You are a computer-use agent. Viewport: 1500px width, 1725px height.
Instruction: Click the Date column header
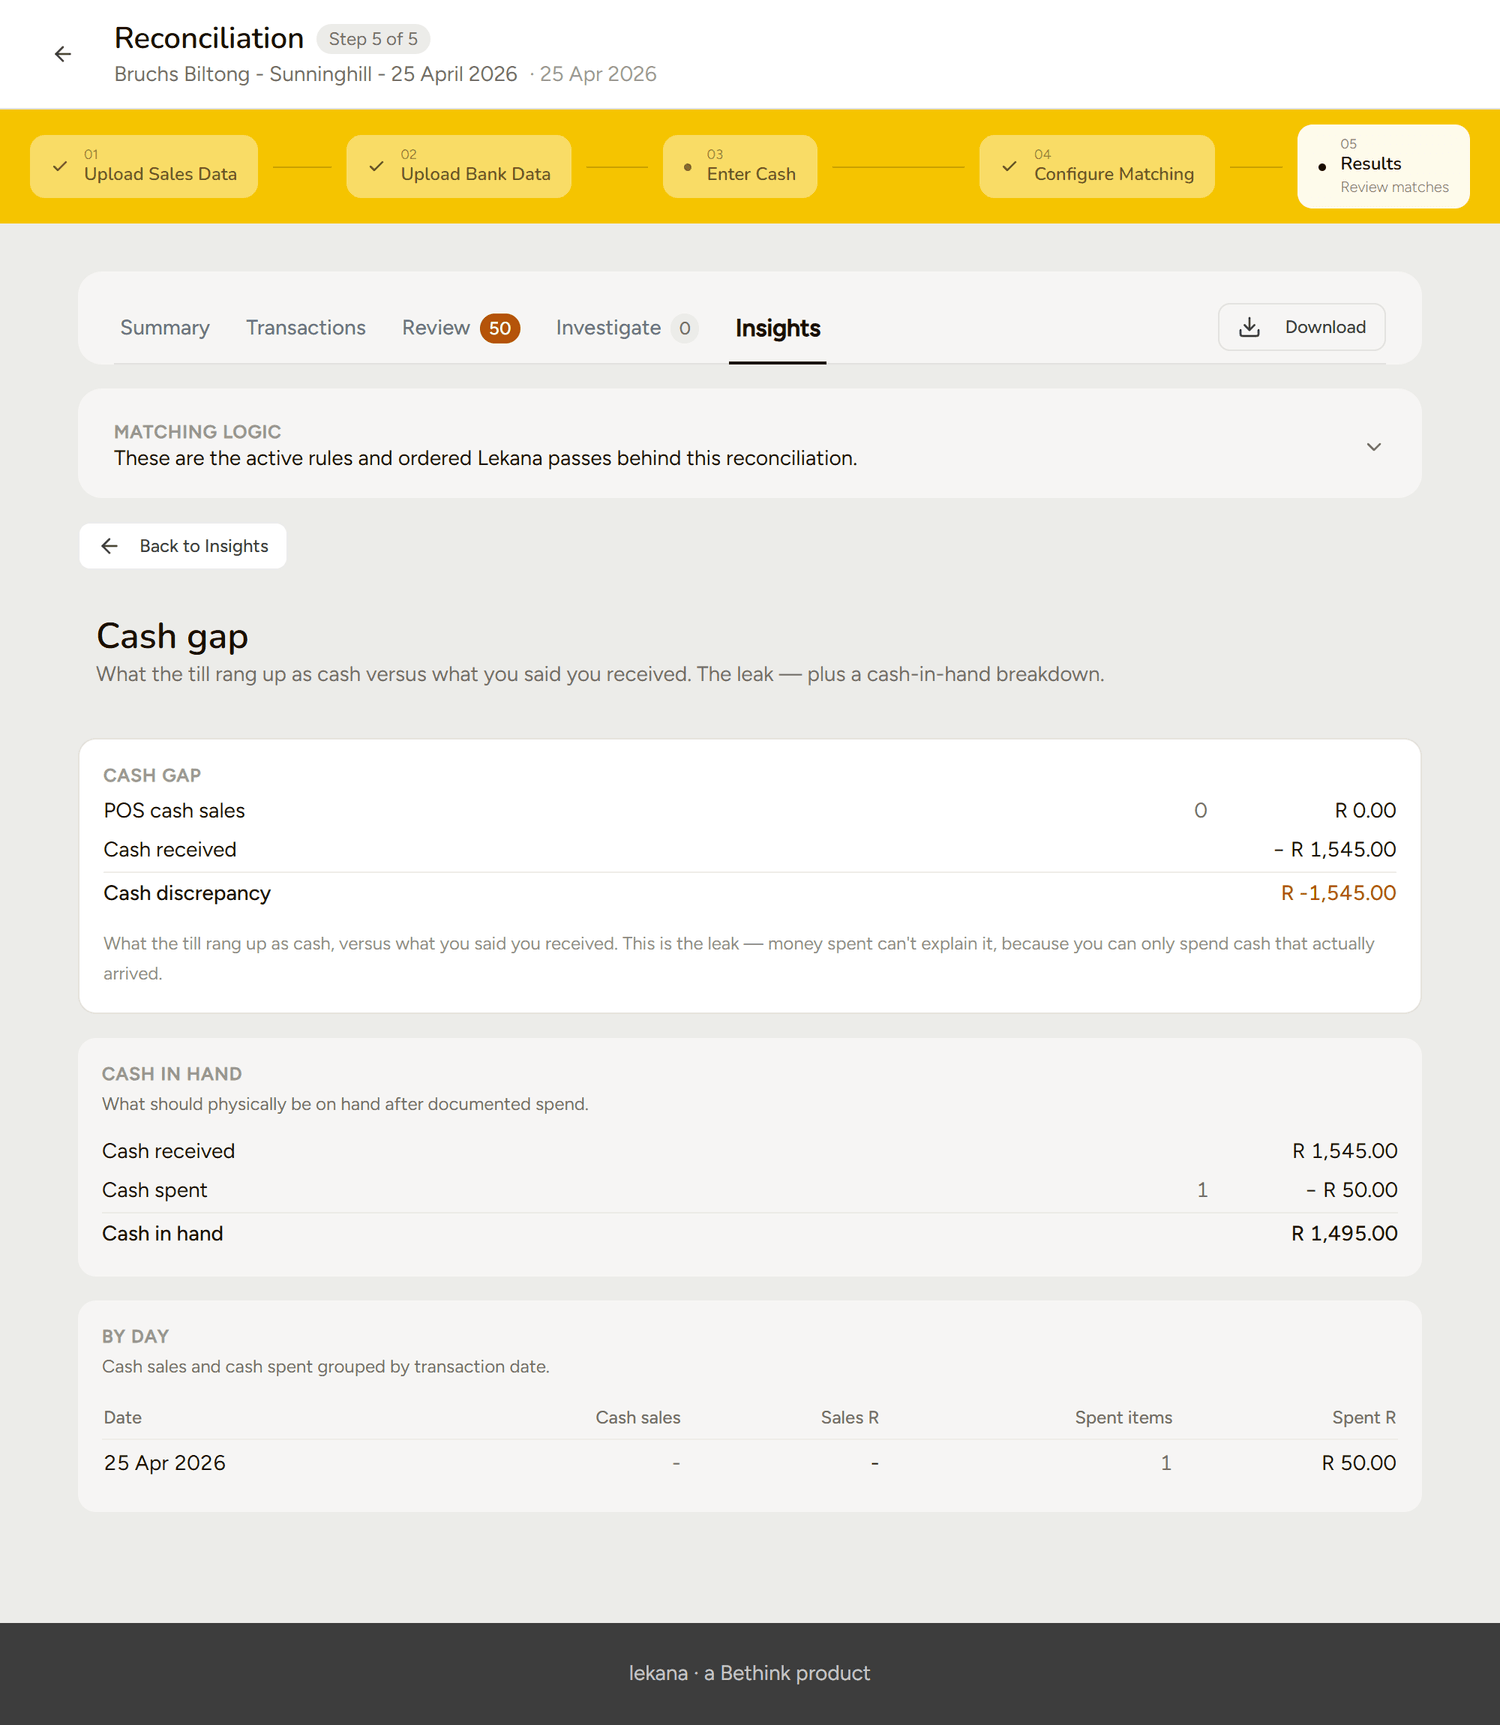(x=123, y=1418)
